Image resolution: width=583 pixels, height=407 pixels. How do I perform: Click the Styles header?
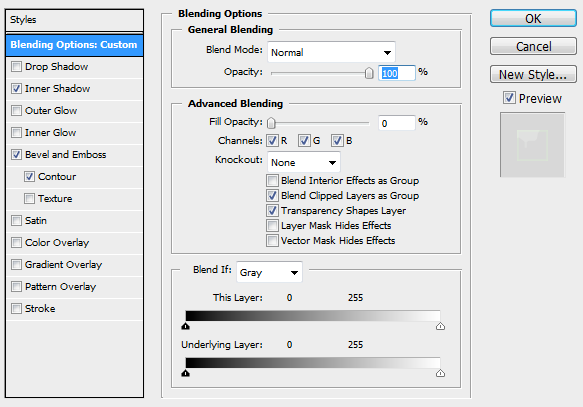click(74, 20)
